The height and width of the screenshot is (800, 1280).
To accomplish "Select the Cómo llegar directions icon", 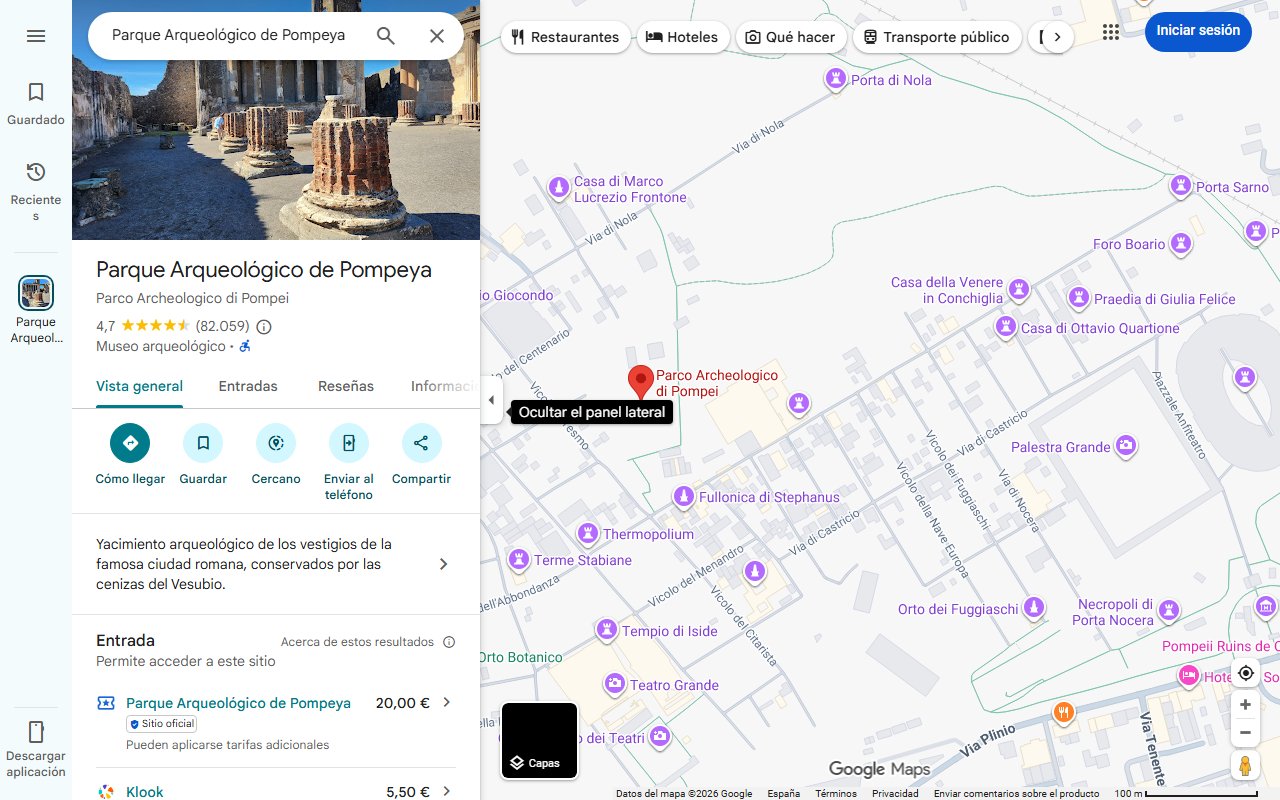I will coord(130,442).
